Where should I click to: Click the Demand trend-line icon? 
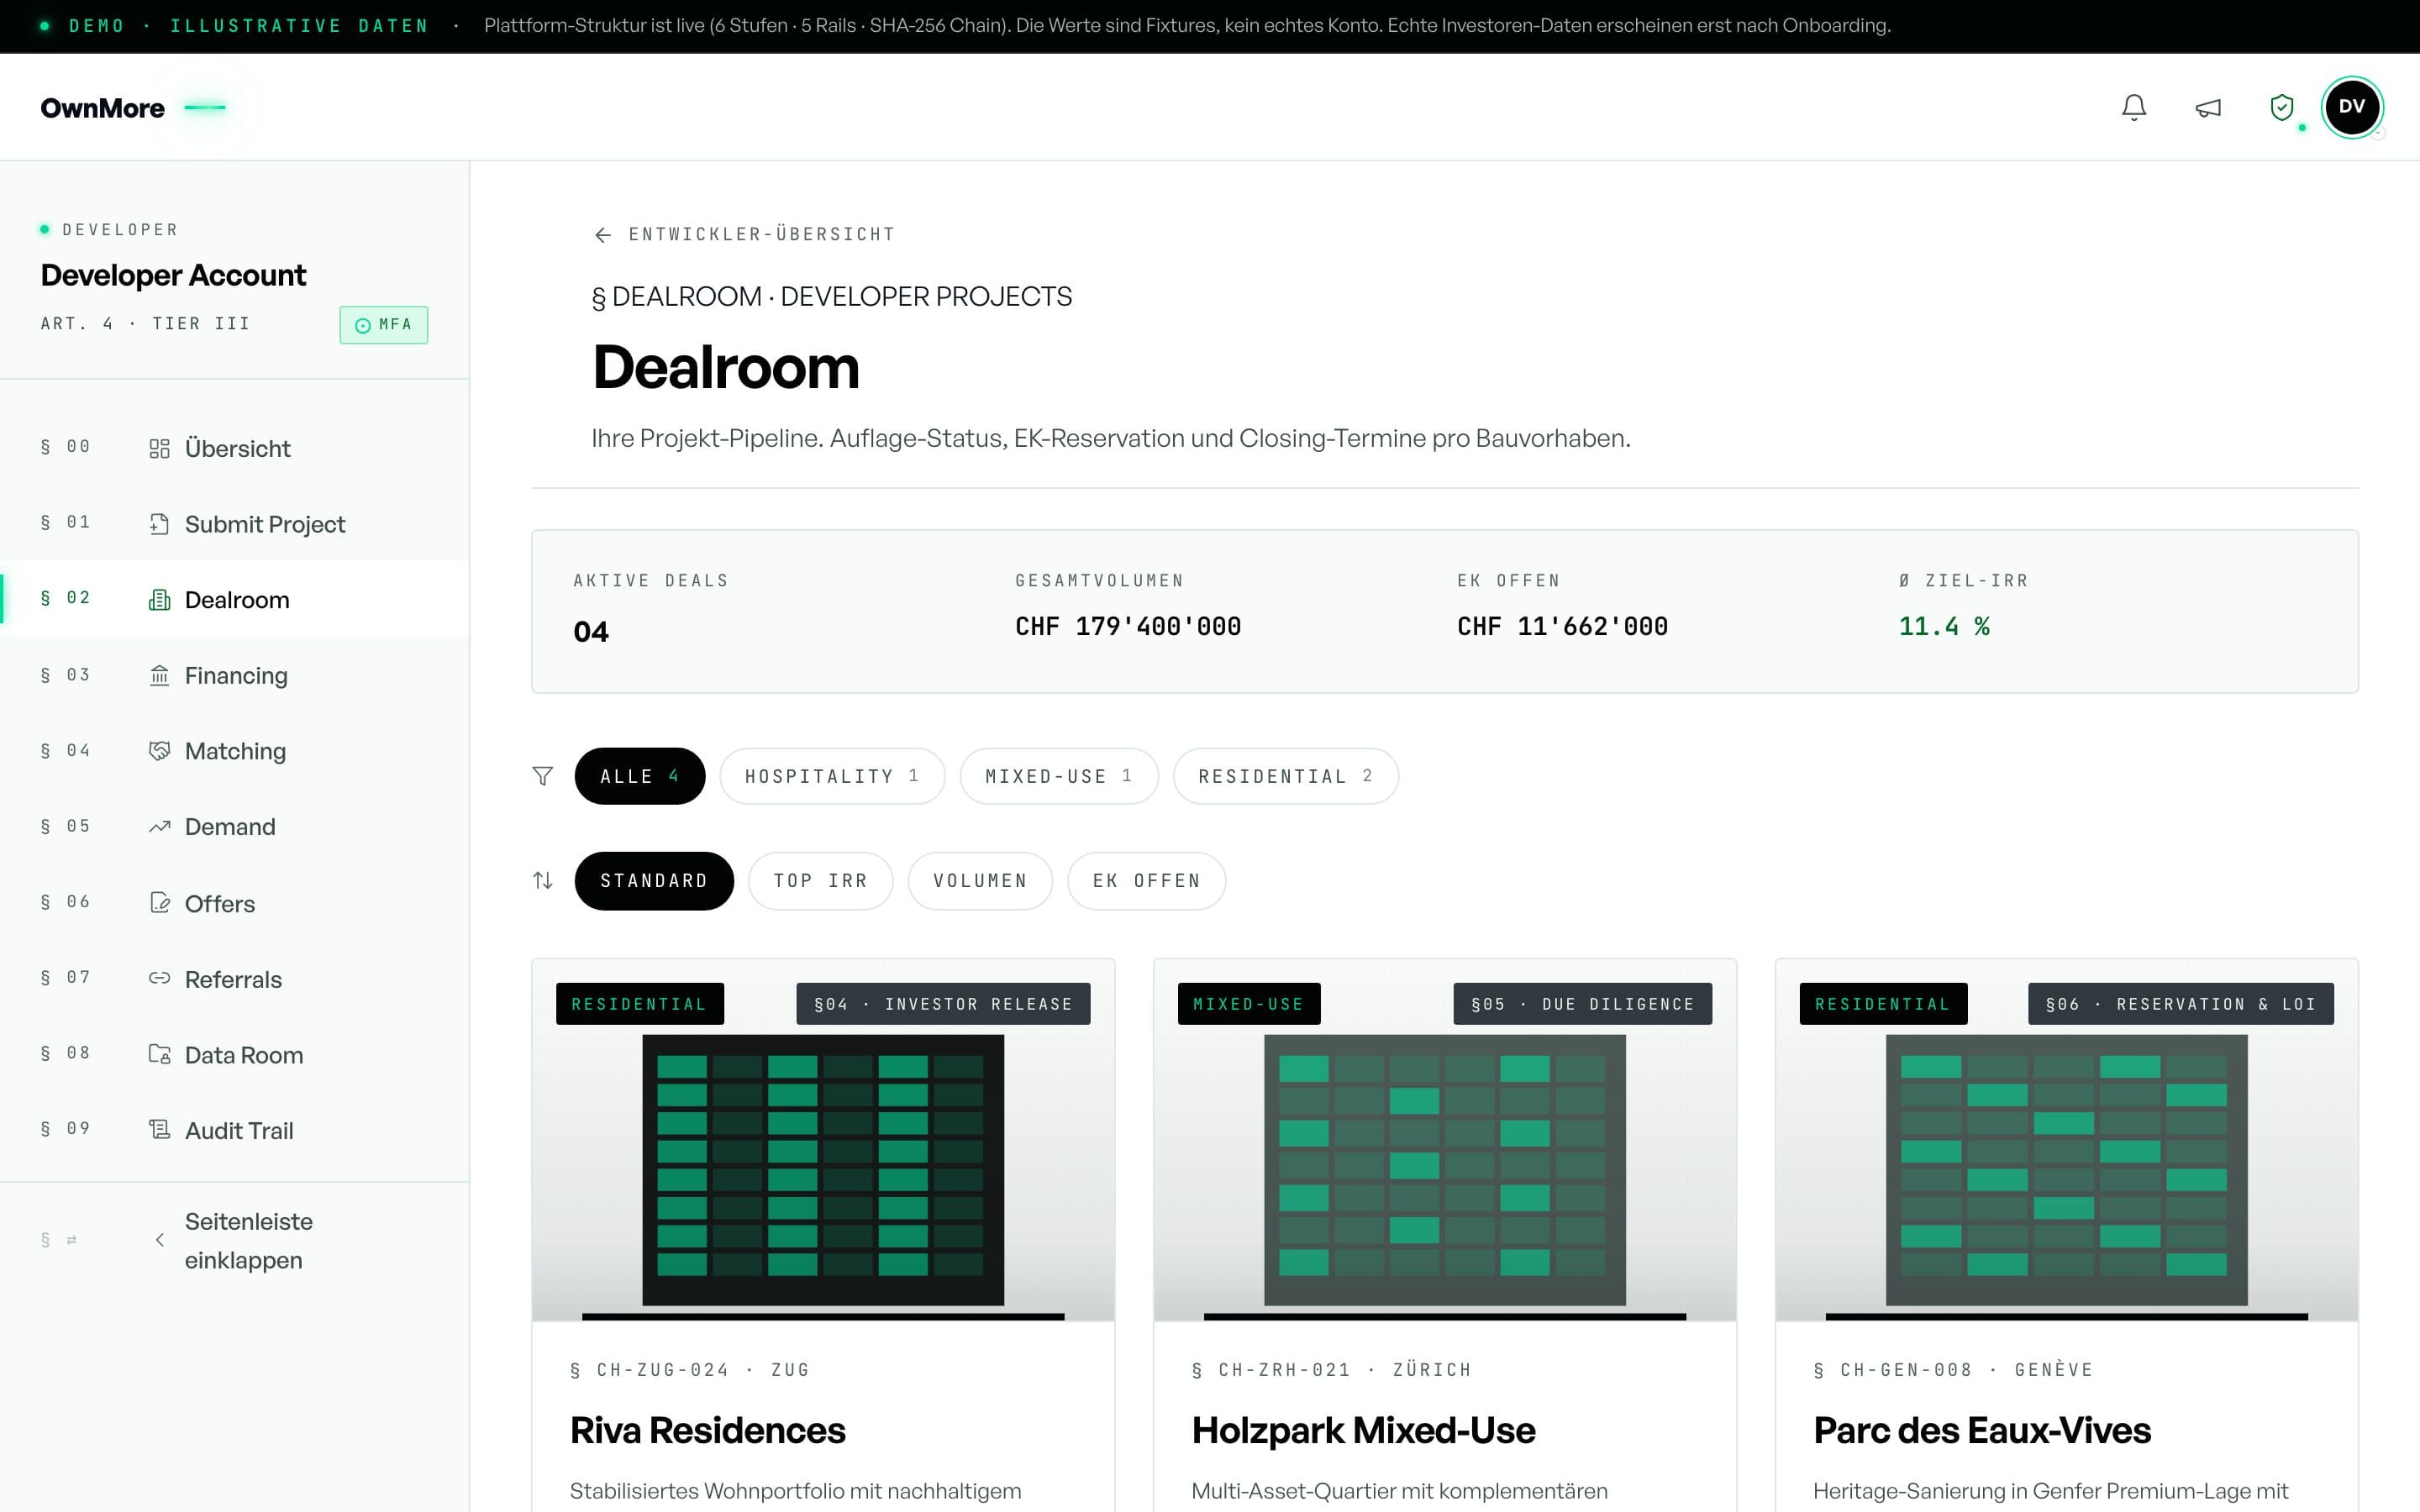coord(159,827)
